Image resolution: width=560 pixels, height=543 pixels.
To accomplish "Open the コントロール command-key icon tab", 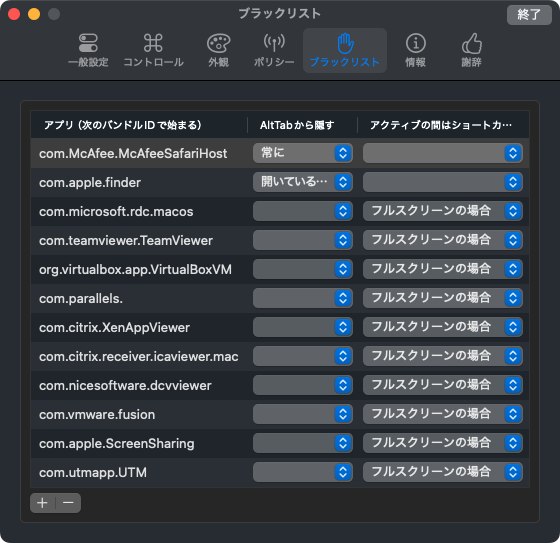I will (153, 50).
